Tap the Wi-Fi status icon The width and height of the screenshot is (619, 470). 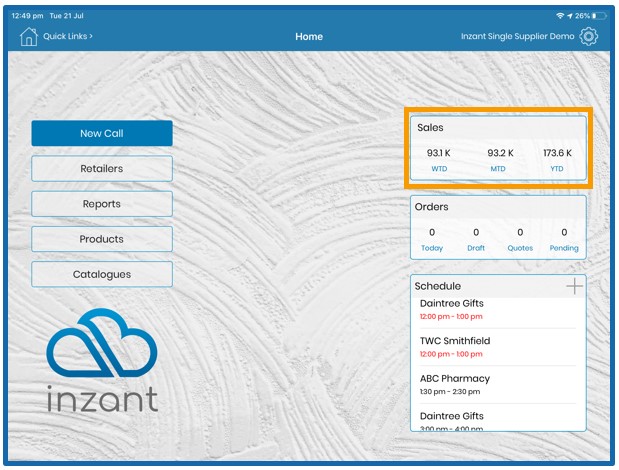(560, 16)
